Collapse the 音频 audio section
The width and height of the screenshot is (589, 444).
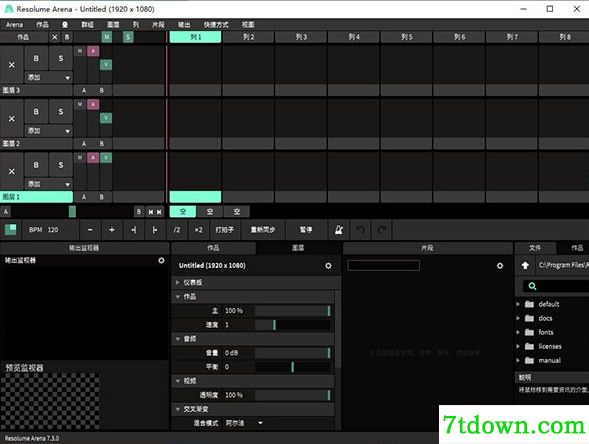click(178, 339)
